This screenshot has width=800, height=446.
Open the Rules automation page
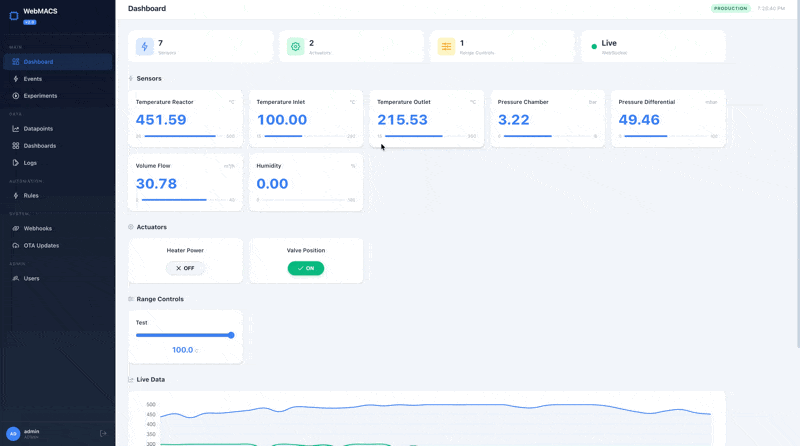click(58, 195)
